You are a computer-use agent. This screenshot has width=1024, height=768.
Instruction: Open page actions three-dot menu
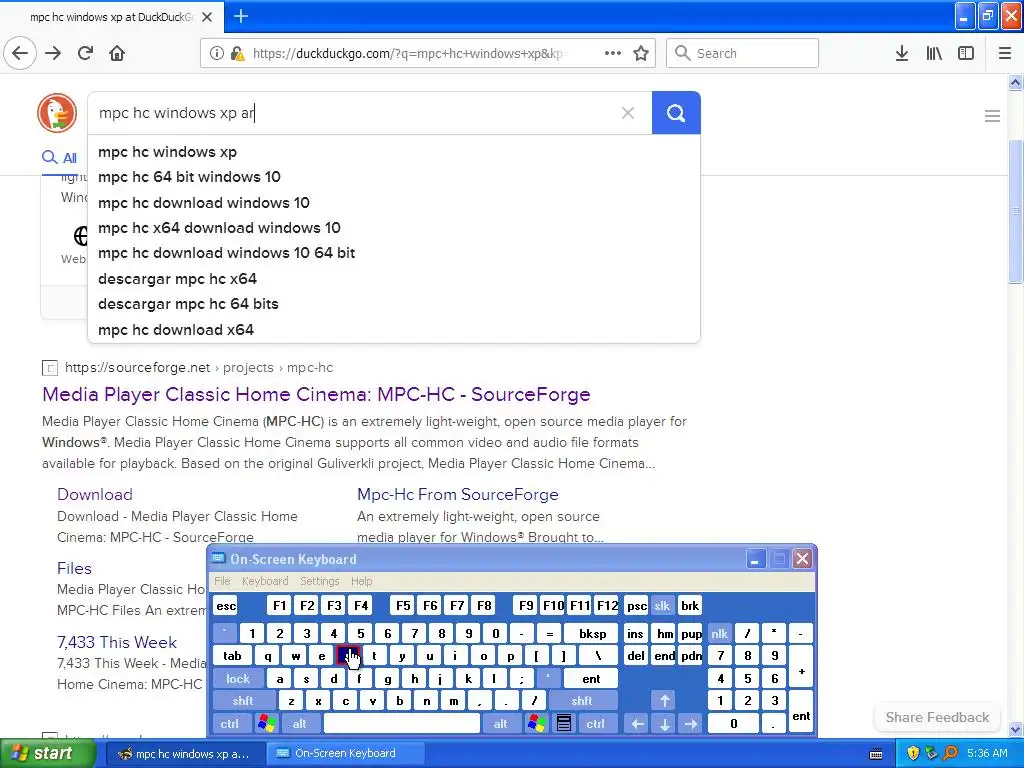click(613, 53)
